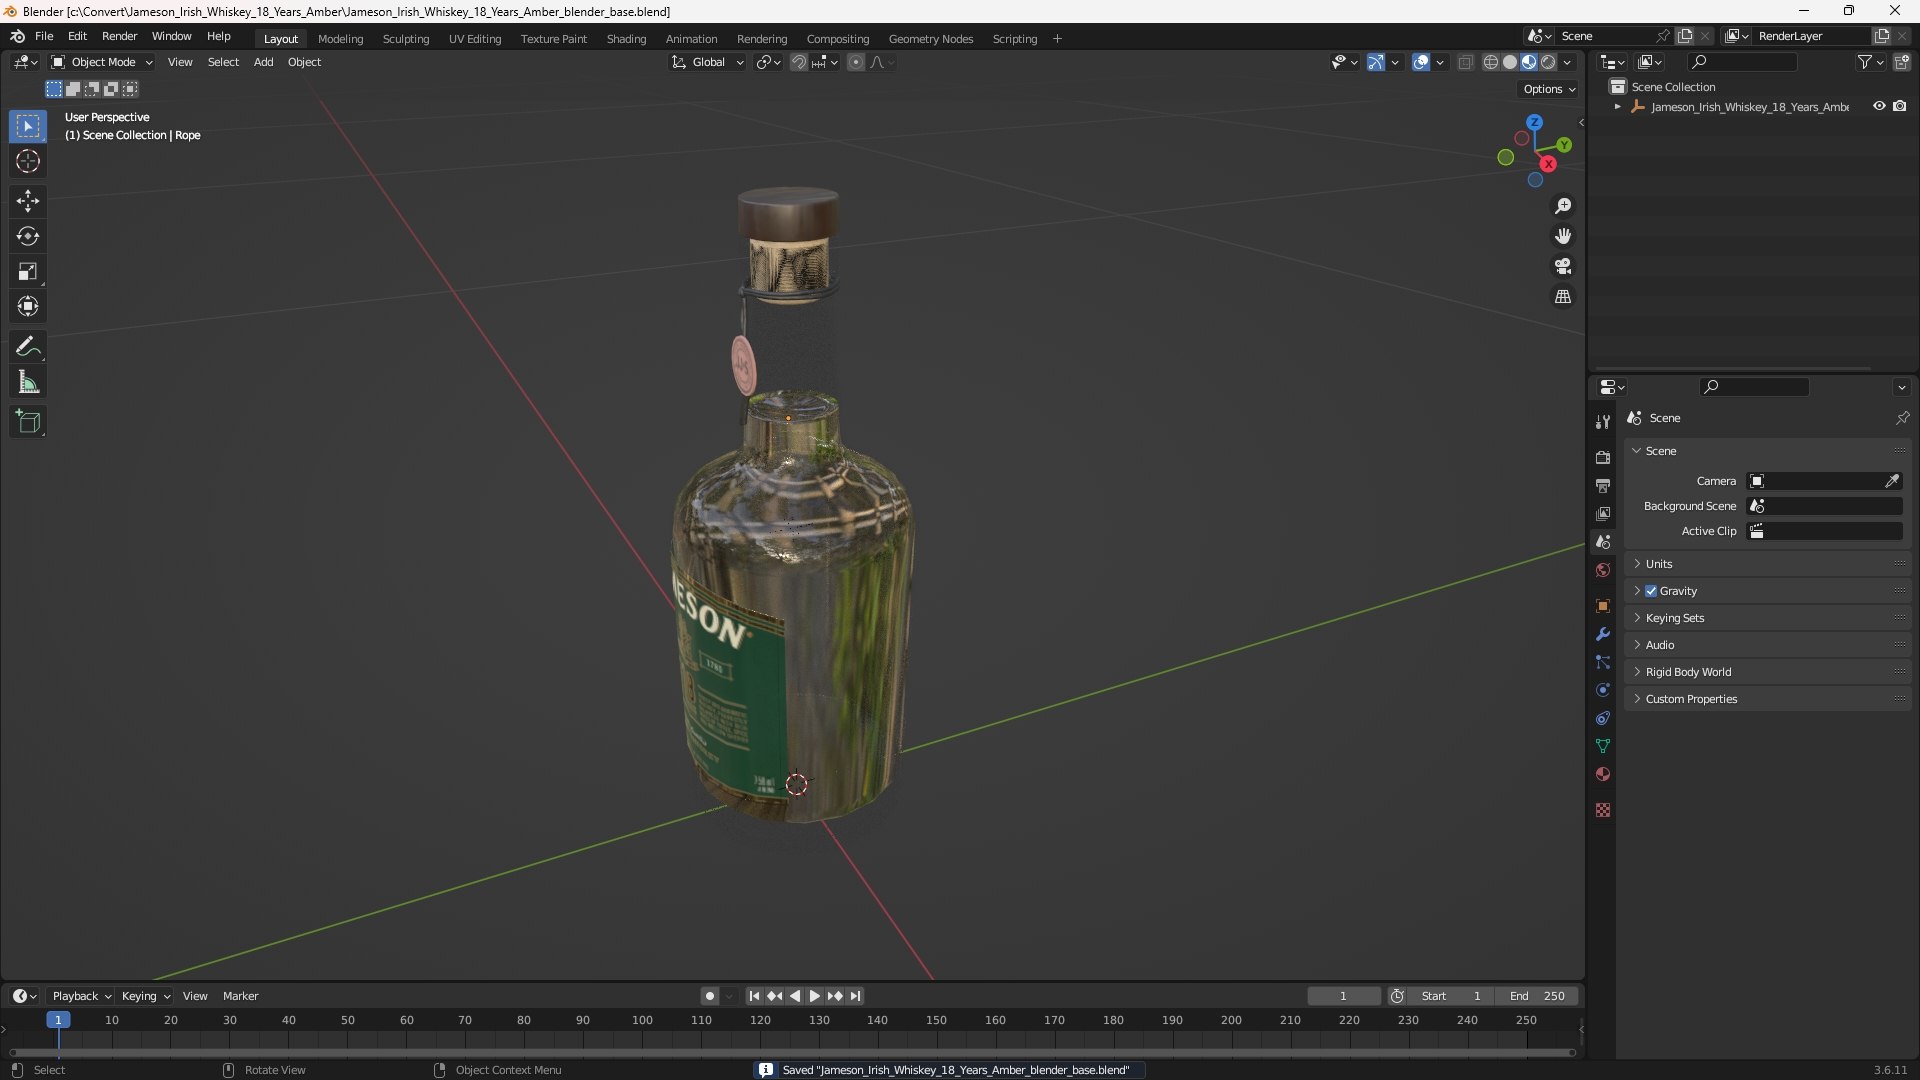Image resolution: width=1920 pixels, height=1080 pixels.
Task: Select the Transform tool
Action: [28, 306]
